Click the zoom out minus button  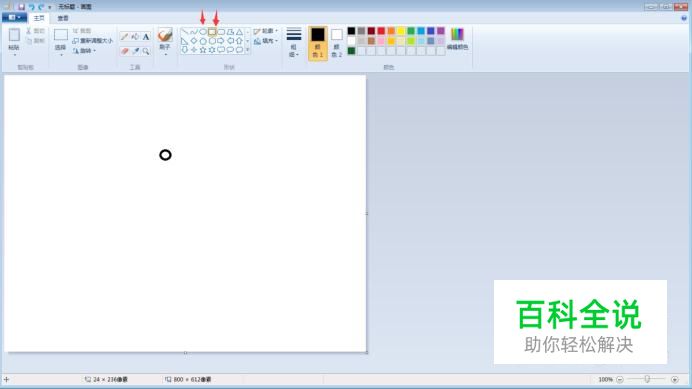tap(620, 379)
